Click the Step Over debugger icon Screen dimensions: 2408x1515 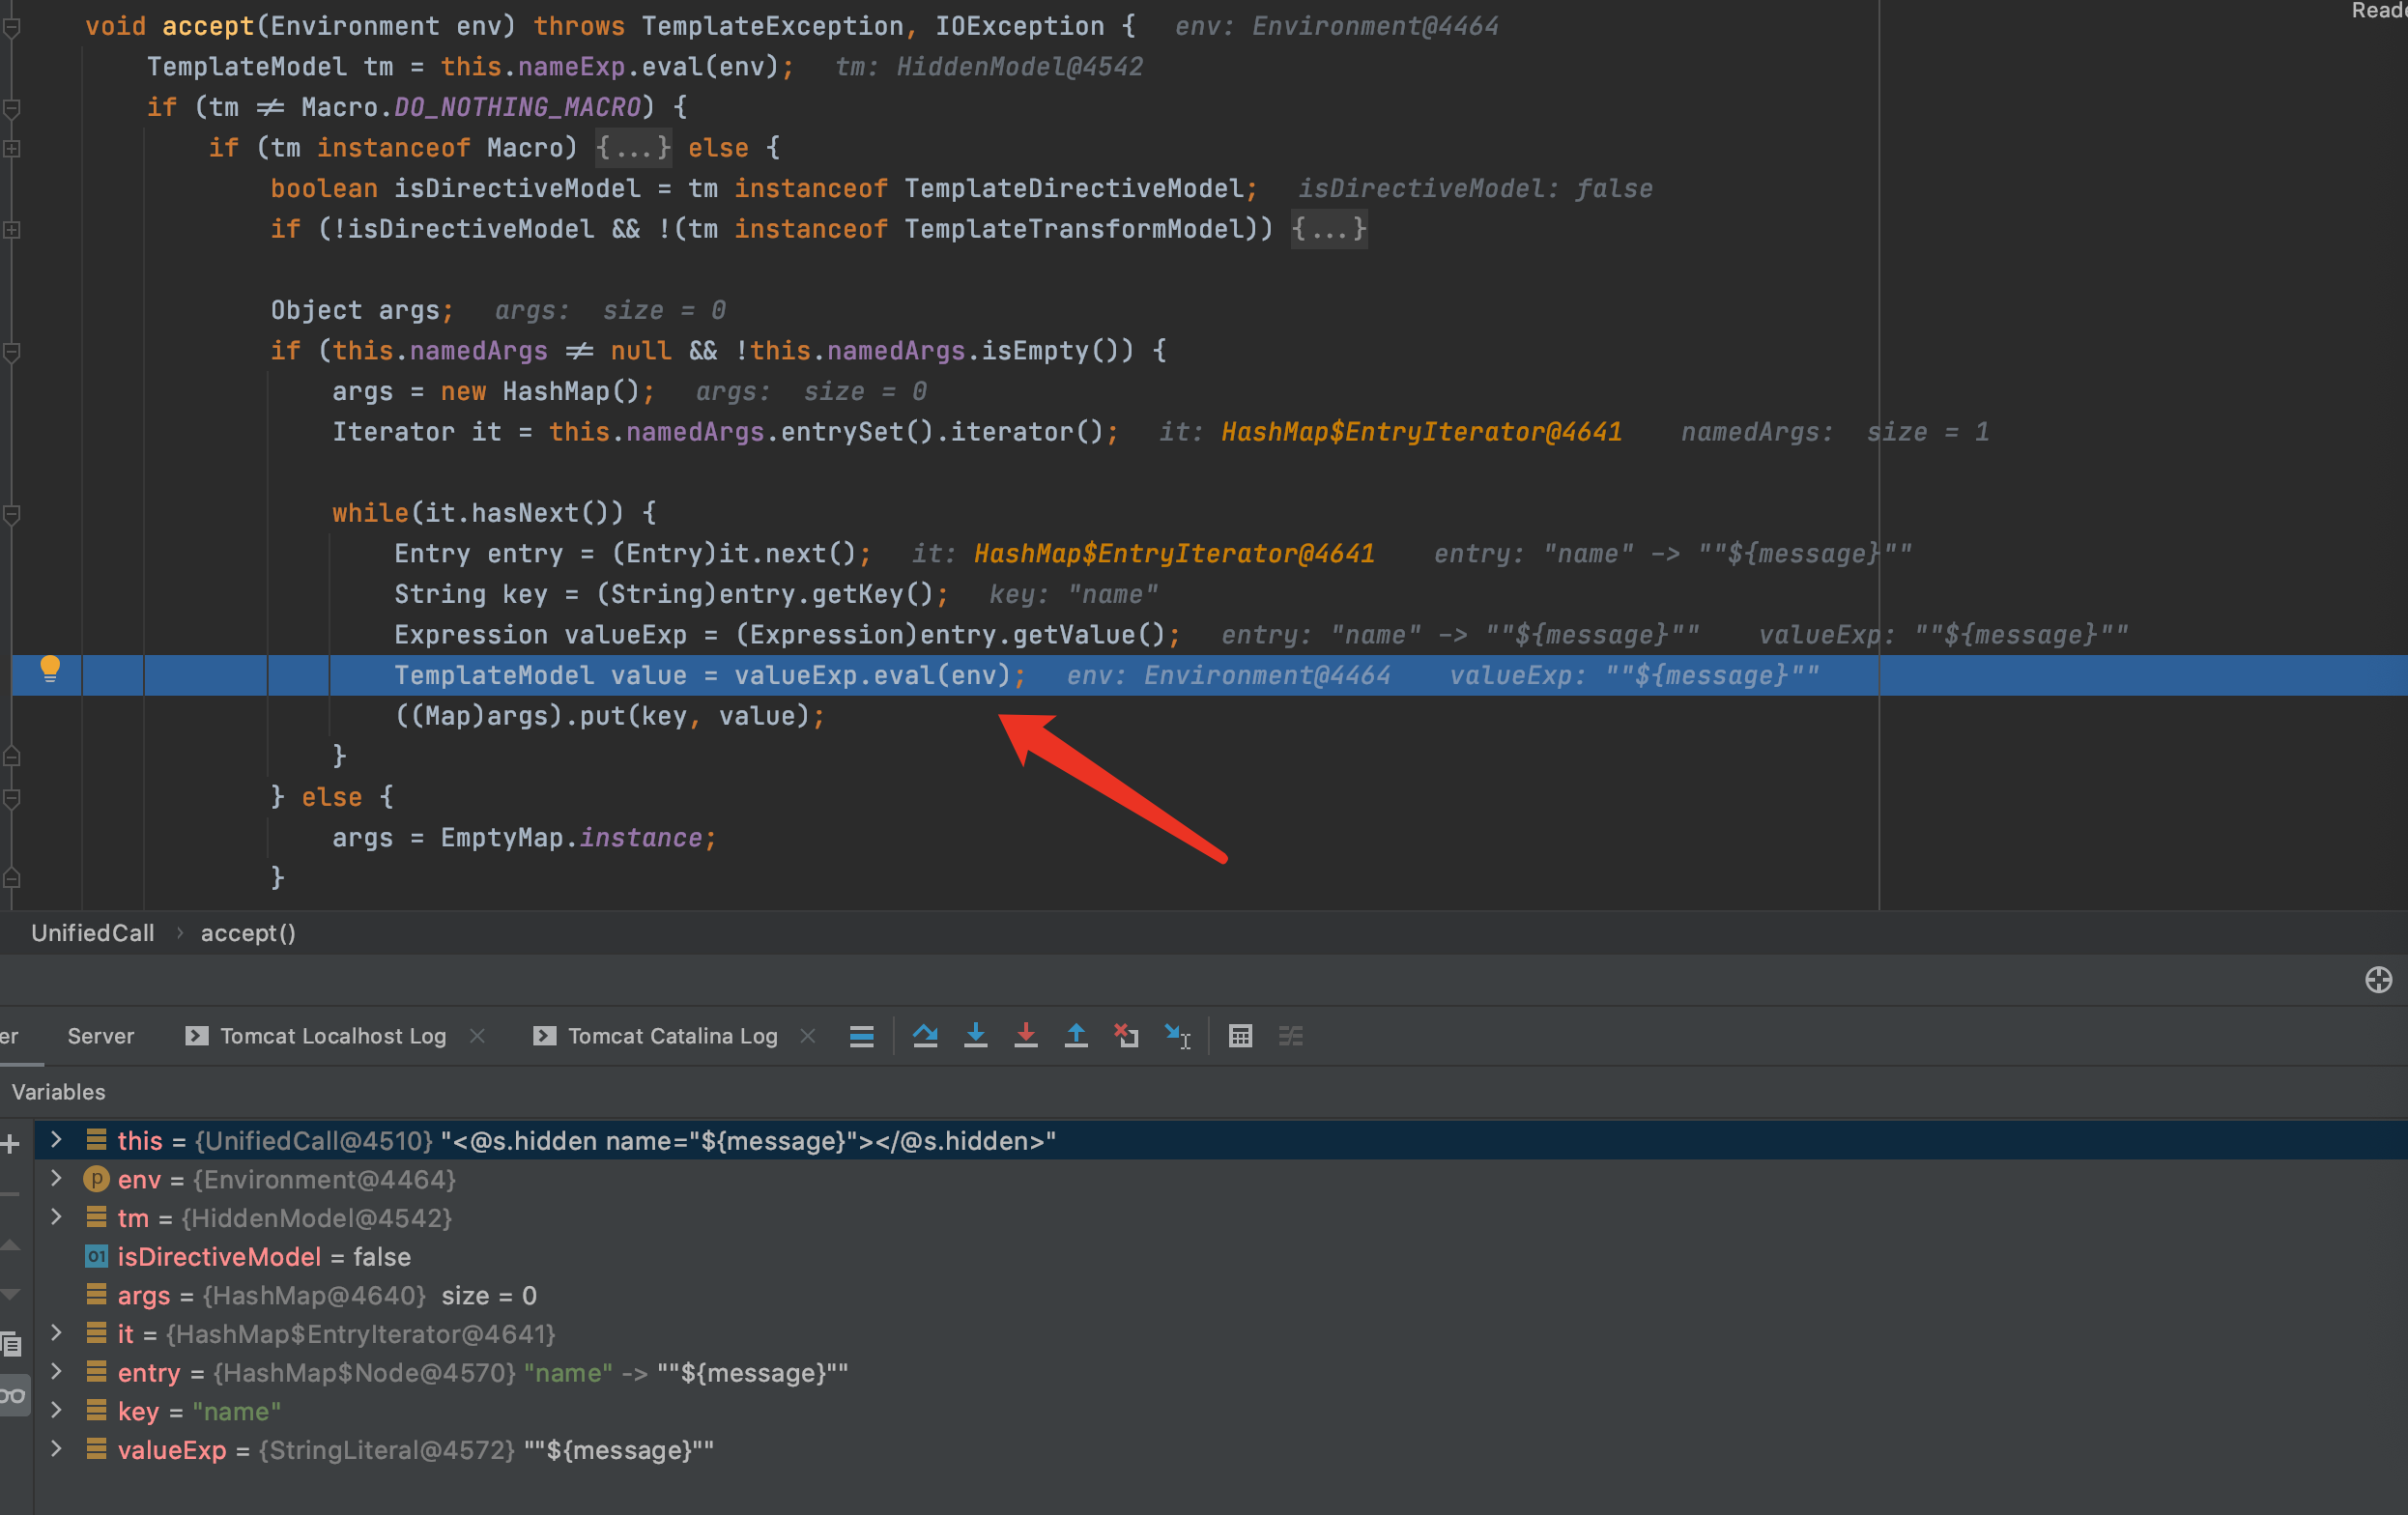tap(925, 1036)
